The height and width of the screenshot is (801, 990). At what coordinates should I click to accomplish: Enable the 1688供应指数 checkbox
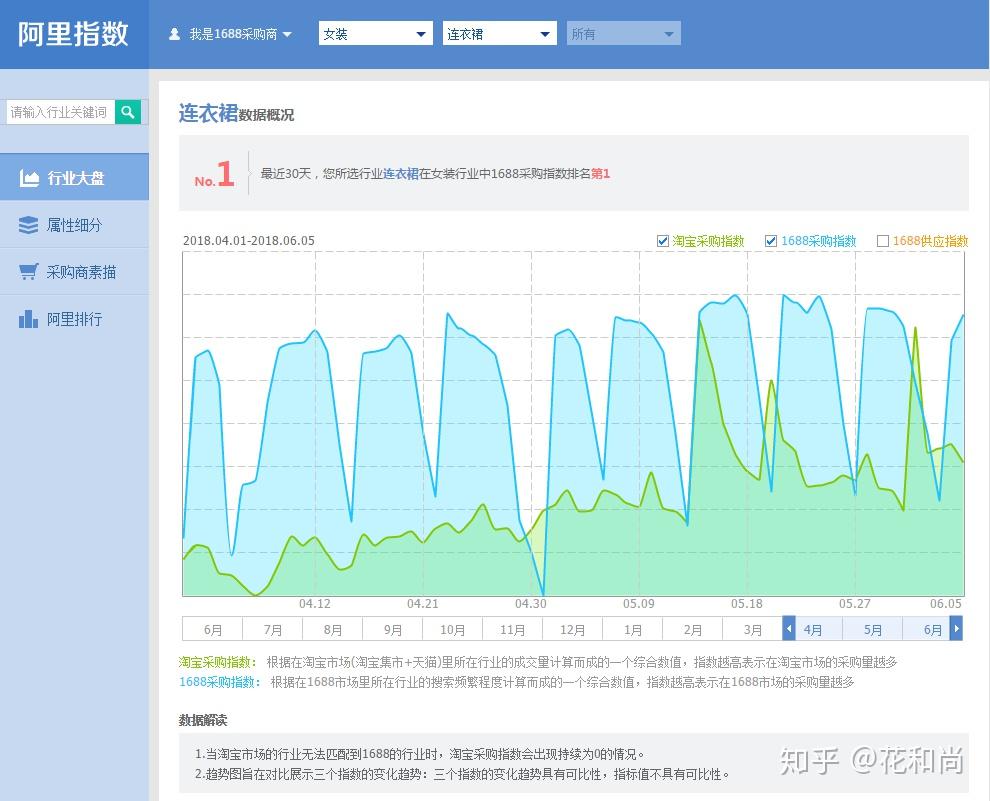coord(883,240)
